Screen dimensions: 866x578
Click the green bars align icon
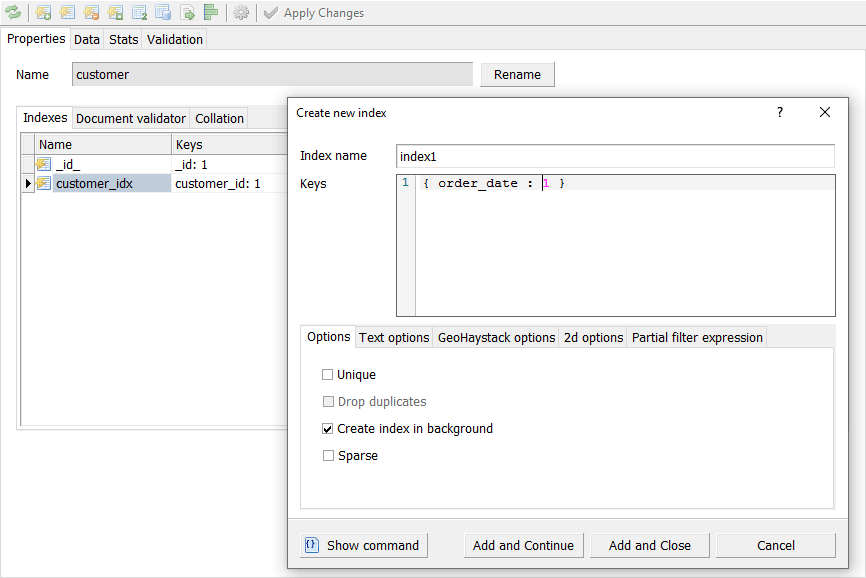point(210,13)
